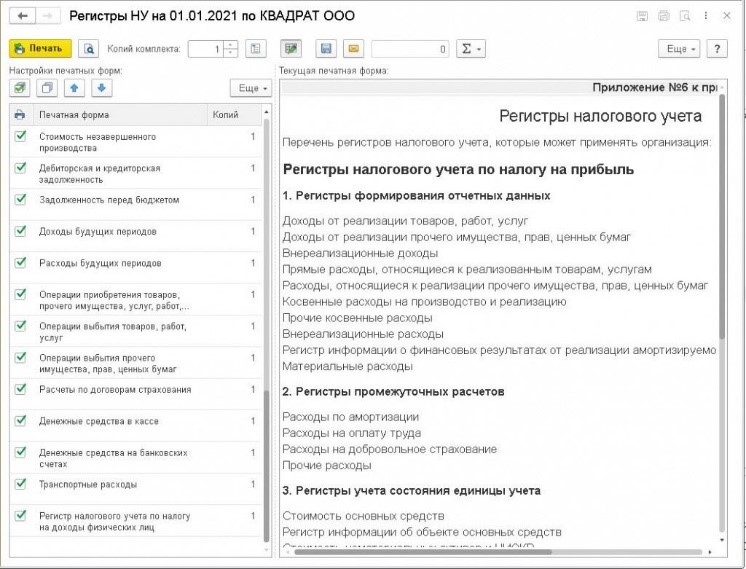Screen dimensions: 746x569
Task: Open Еще dropdown in print forms settings
Action: click(x=250, y=88)
